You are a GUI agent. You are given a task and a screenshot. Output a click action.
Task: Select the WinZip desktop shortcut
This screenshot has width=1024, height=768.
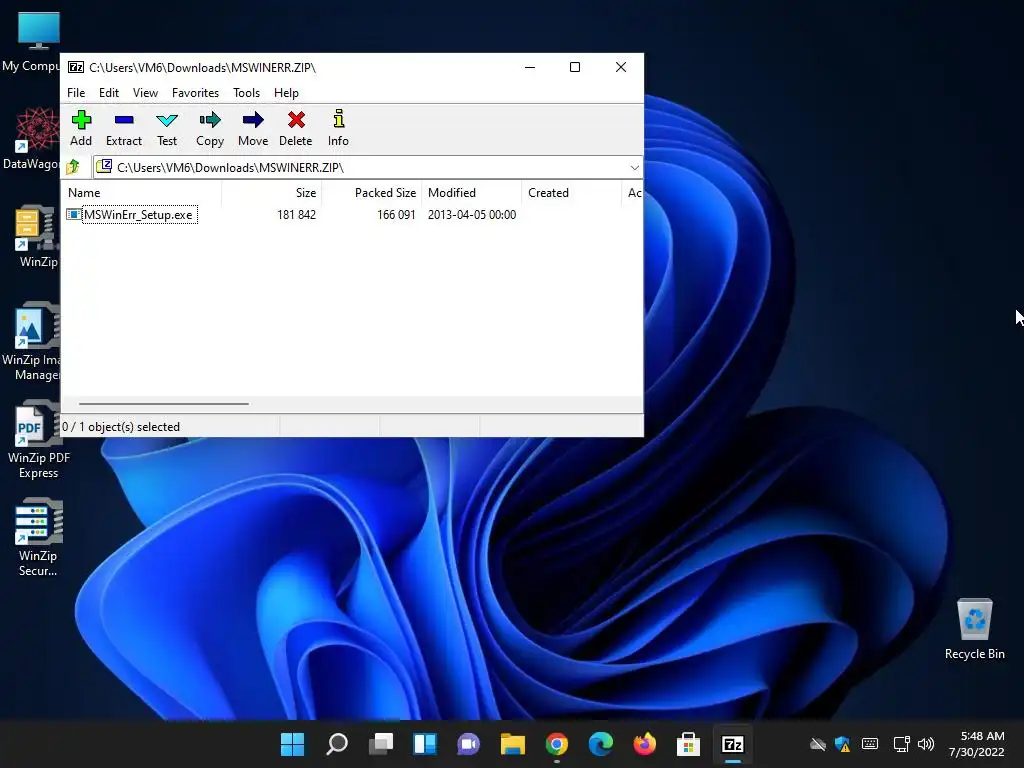(37, 236)
